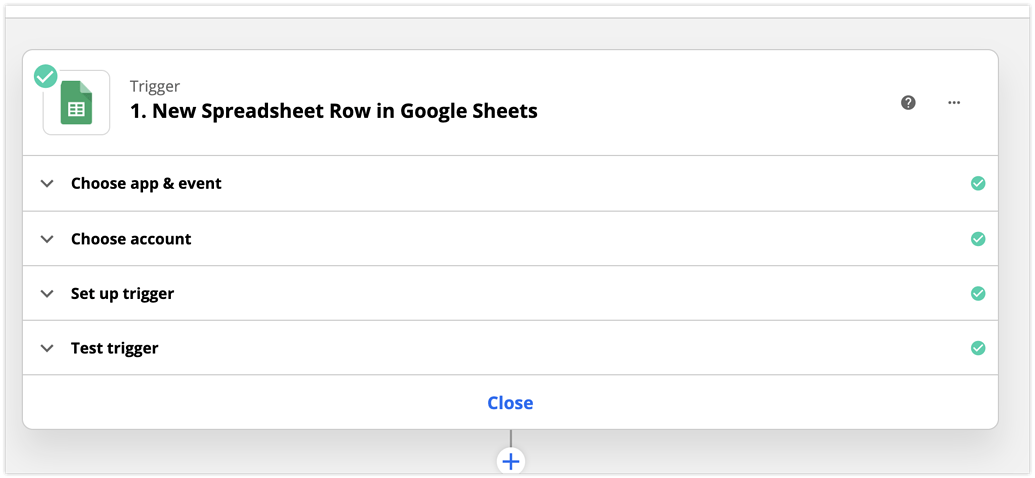Select the Set up trigger section label
Screen dimensions: 1035x478
point(122,294)
